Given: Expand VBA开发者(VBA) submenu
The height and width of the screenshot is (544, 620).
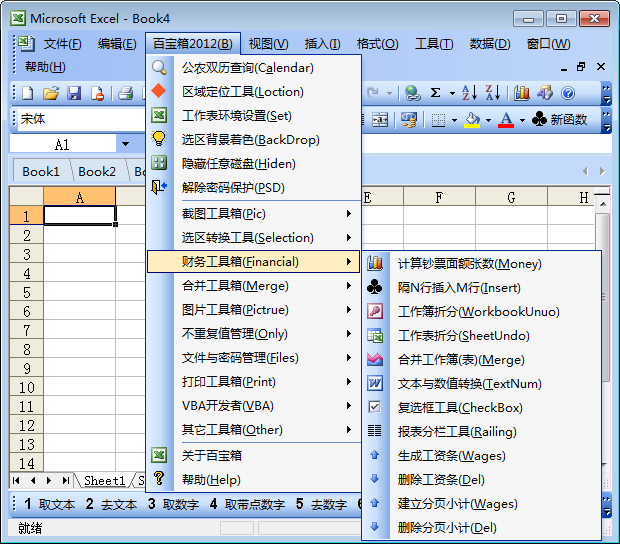Looking at the screenshot, I should pyautogui.click(x=253, y=406).
